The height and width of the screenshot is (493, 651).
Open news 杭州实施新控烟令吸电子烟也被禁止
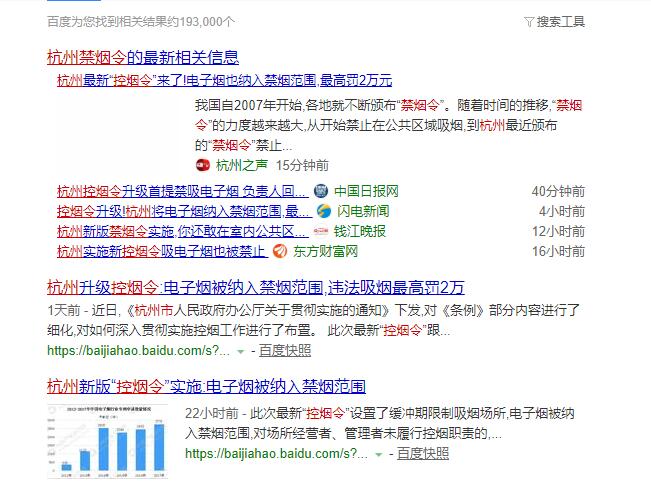coord(162,251)
